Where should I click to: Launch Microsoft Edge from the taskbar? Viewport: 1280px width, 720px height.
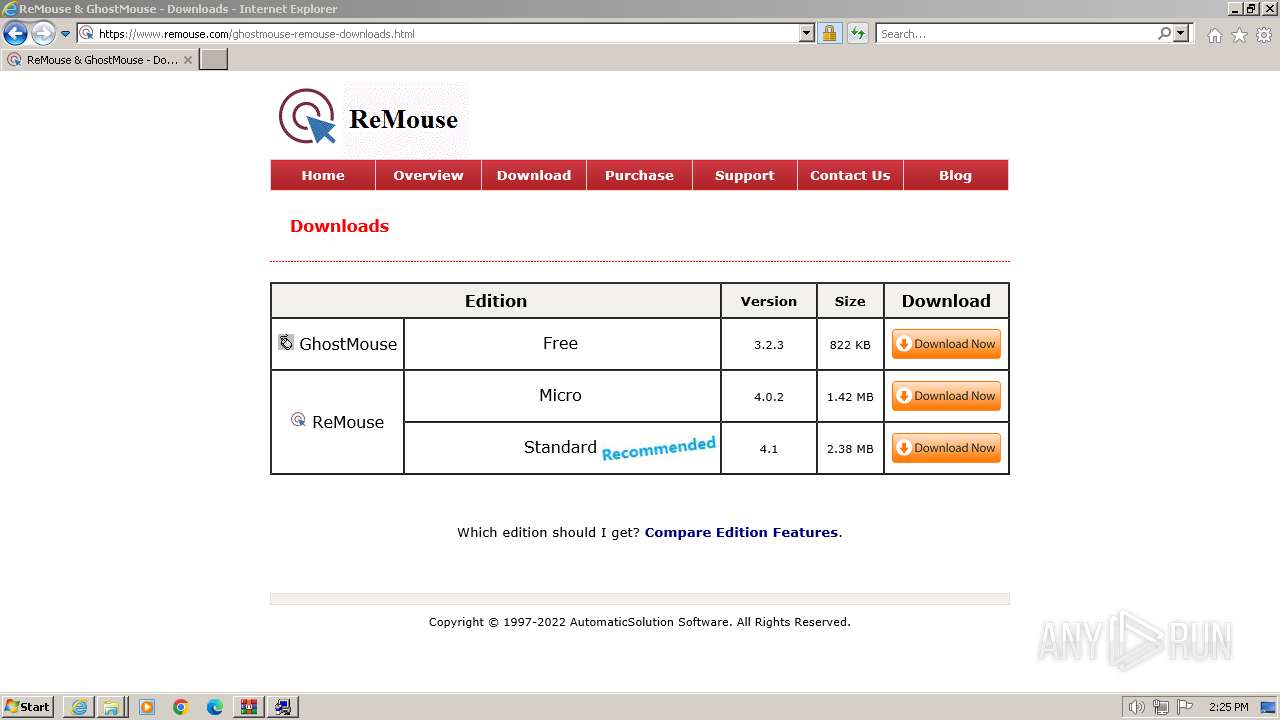tap(215, 707)
